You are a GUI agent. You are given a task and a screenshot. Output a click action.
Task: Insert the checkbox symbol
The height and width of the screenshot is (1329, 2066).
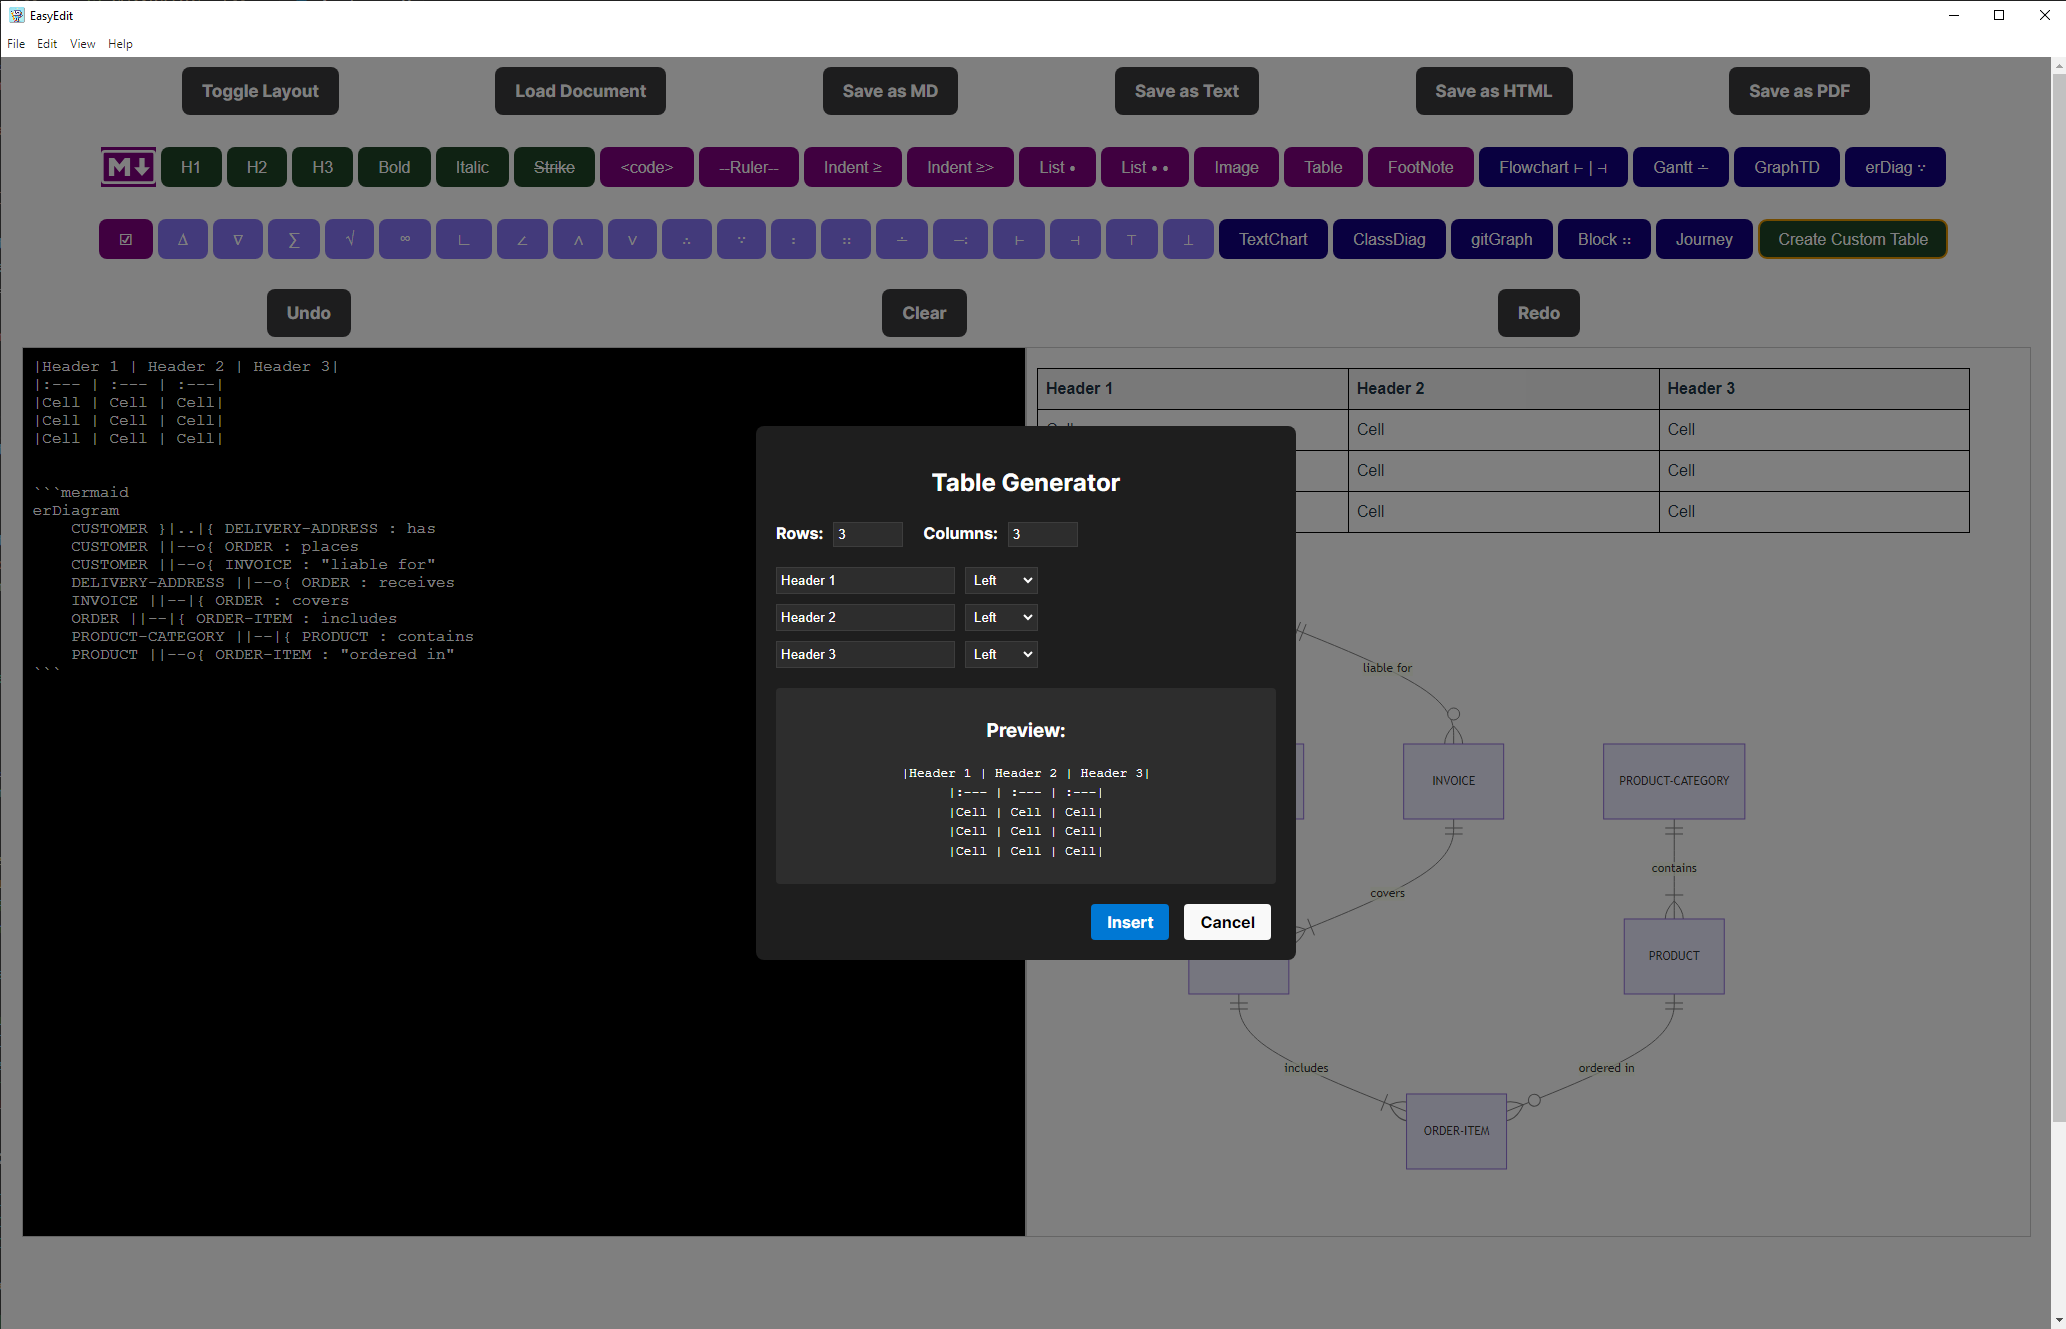[x=126, y=239]
